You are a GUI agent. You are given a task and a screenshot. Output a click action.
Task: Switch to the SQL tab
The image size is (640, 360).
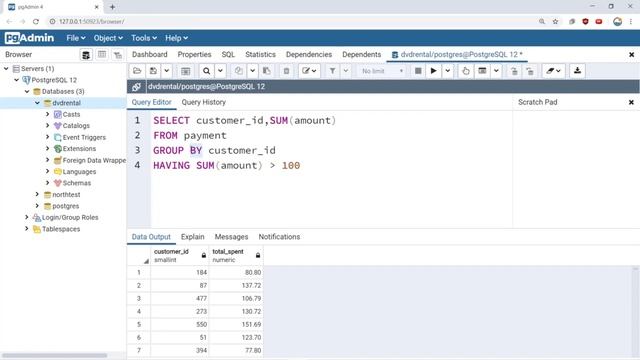pos(228,54)
